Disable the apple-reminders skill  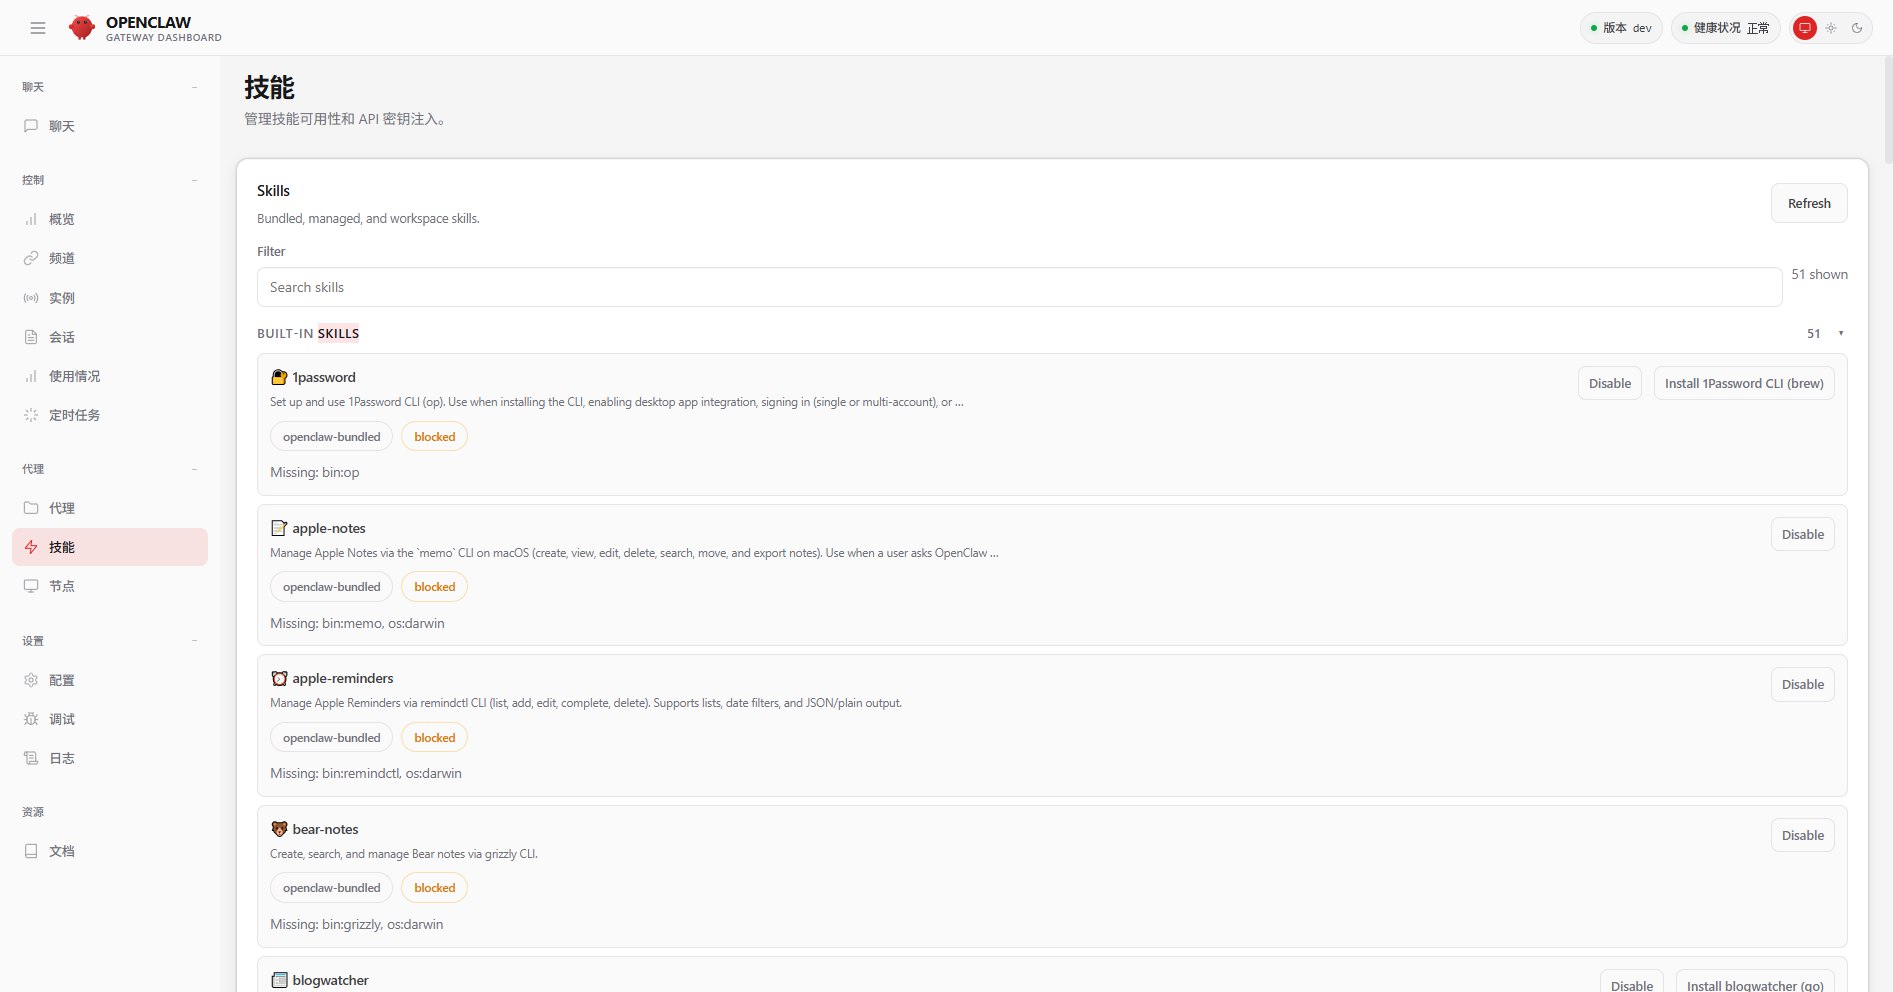pyautogui.click(x=1803, y=684)
